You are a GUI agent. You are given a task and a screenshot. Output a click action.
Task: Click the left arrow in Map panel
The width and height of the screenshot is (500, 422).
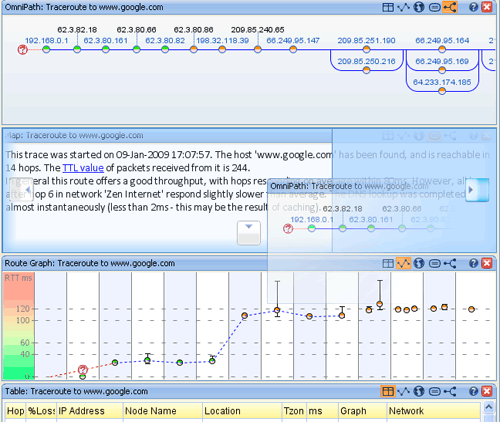(23, 190)
